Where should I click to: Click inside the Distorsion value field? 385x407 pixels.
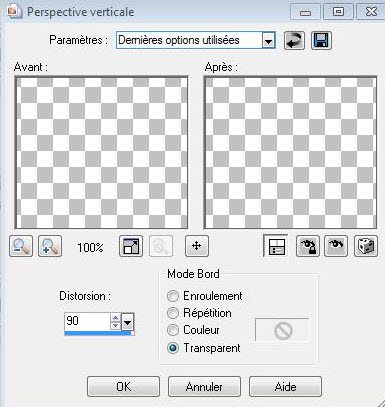point(87,321)
